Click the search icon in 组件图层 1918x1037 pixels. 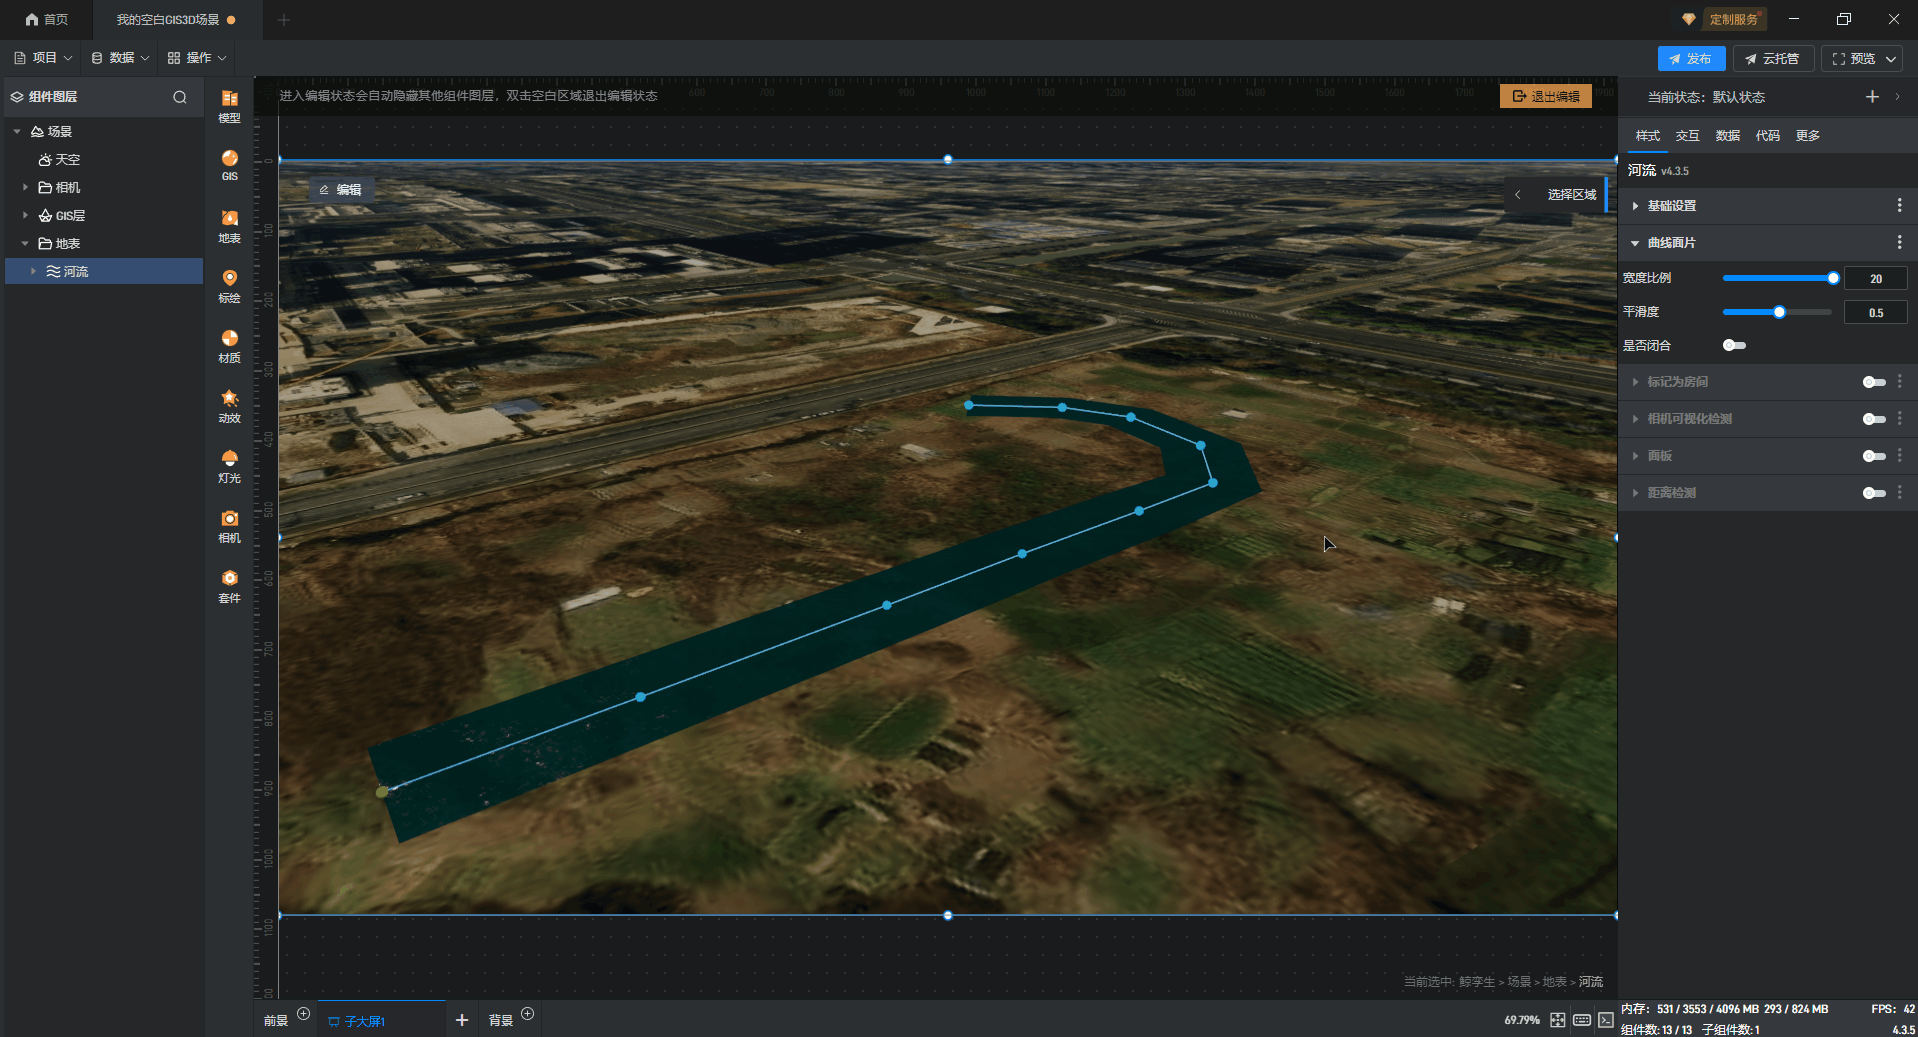point(180,97)
